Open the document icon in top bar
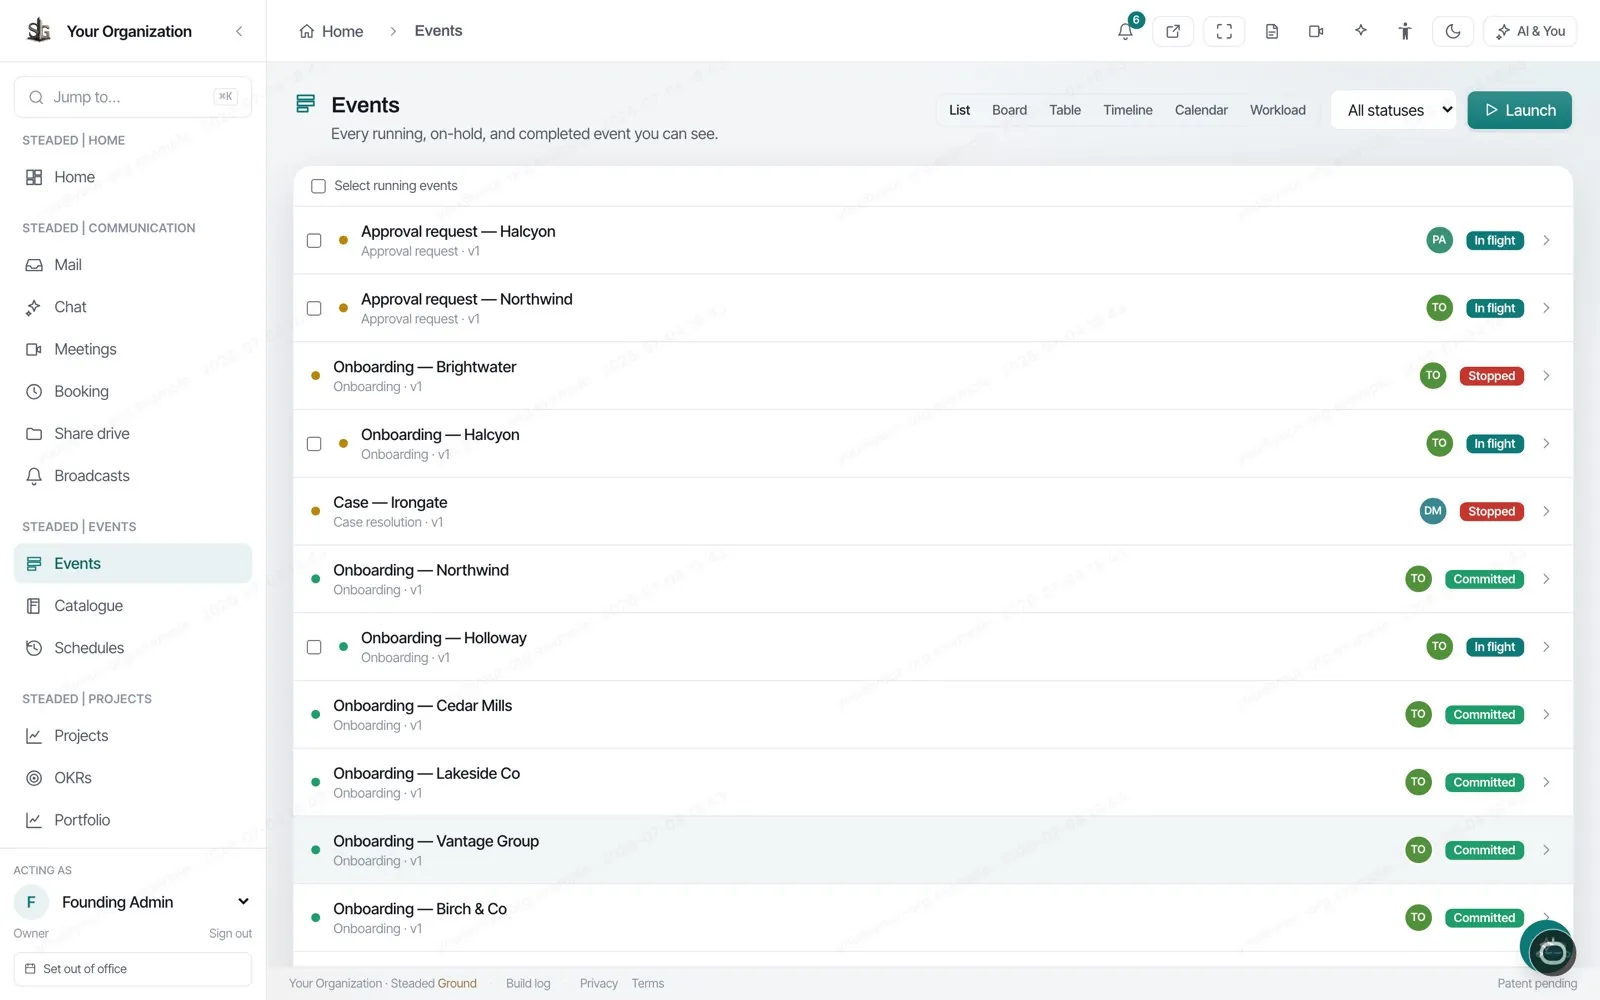This screenshot has width=1600, height=1000. (1272, 31)
